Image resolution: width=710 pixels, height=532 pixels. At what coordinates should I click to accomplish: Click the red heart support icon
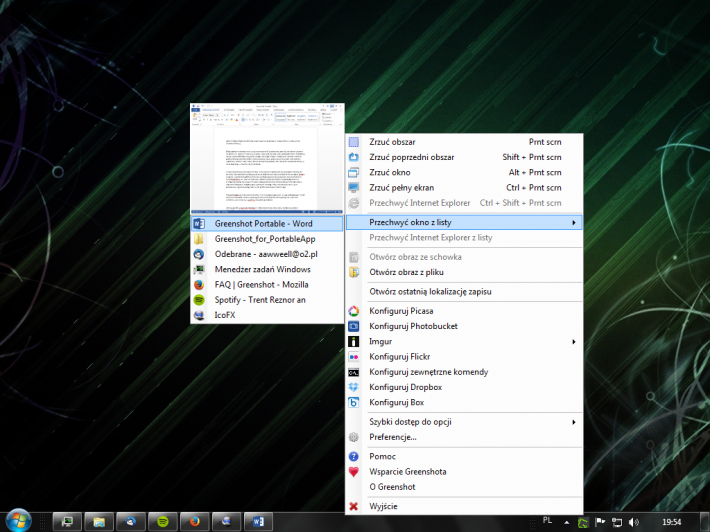coord(354,472)
